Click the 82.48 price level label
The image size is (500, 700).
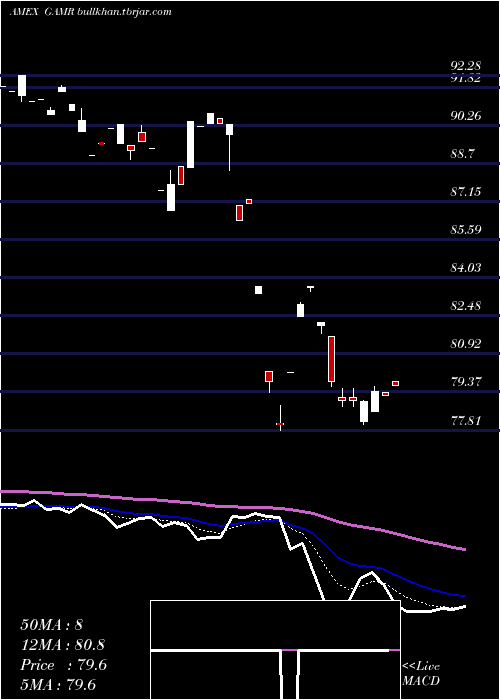(466, 306)
